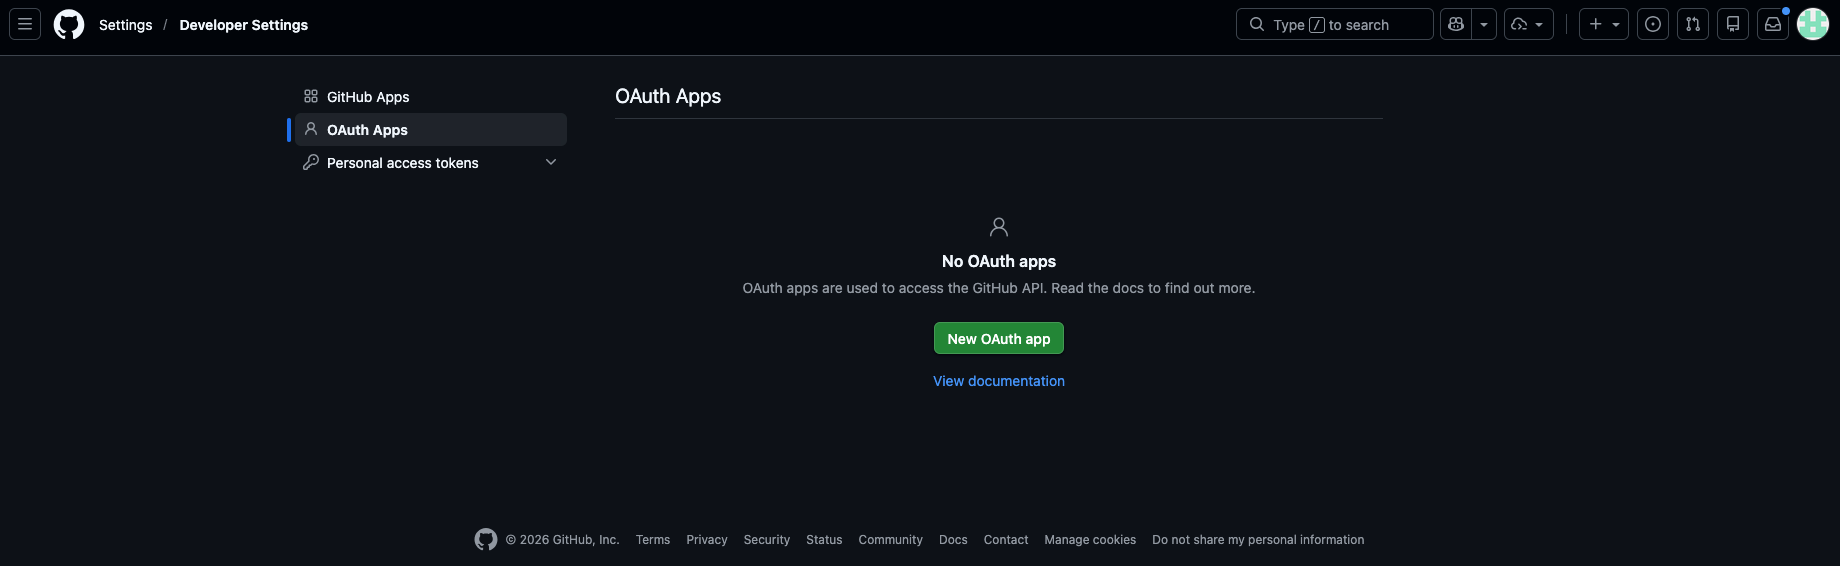Open the View documentation link
1840x566 pixels.
[x=999, y=381]
